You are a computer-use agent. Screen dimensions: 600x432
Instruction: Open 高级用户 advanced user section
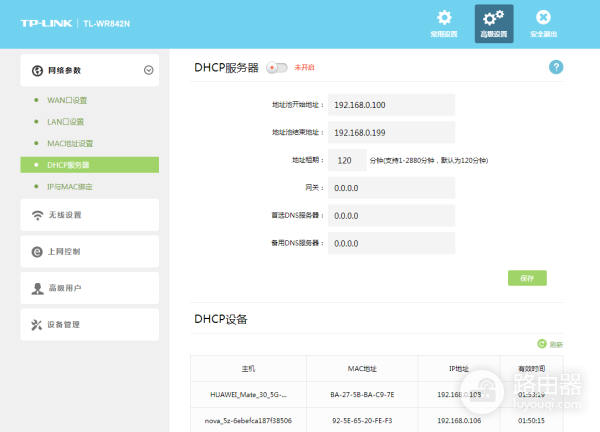89,288
